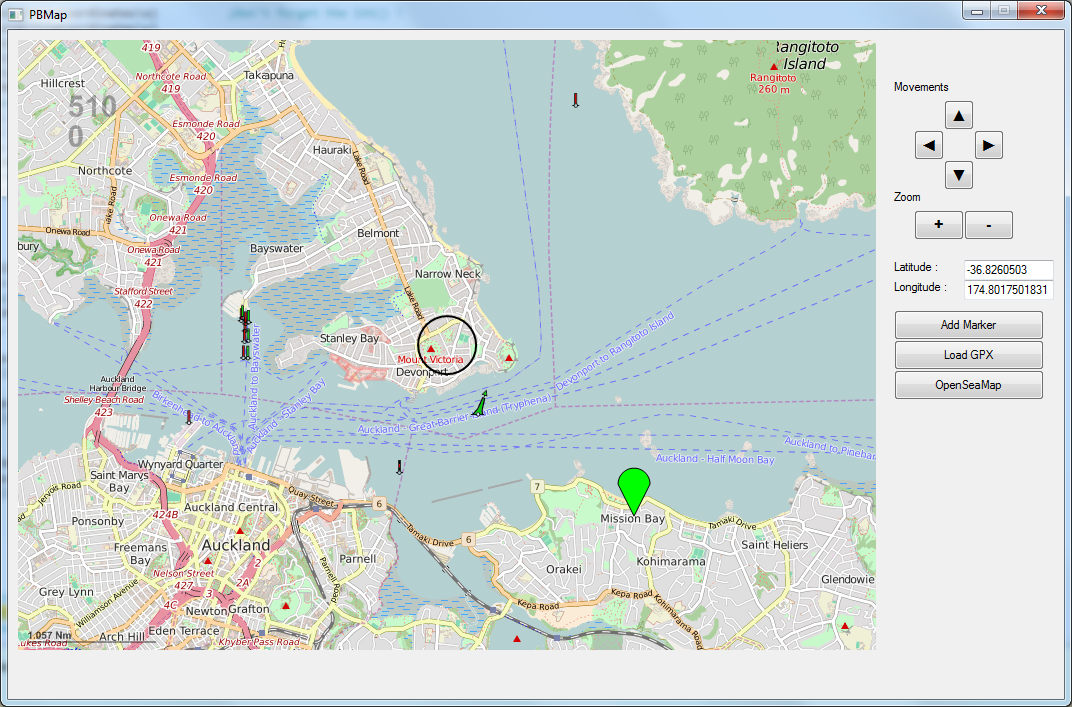
Task: Select the green sailboat icon near Devonport
Action: tap(480, 405)
